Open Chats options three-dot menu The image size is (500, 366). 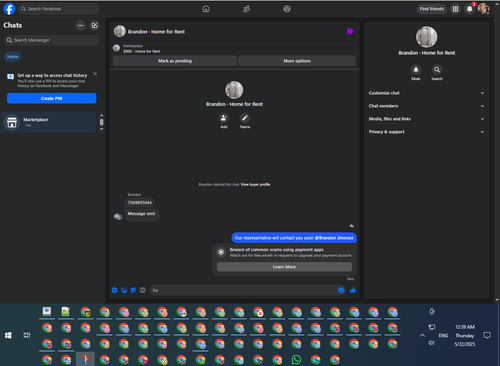pyautogui.click(x=80, y=25)
